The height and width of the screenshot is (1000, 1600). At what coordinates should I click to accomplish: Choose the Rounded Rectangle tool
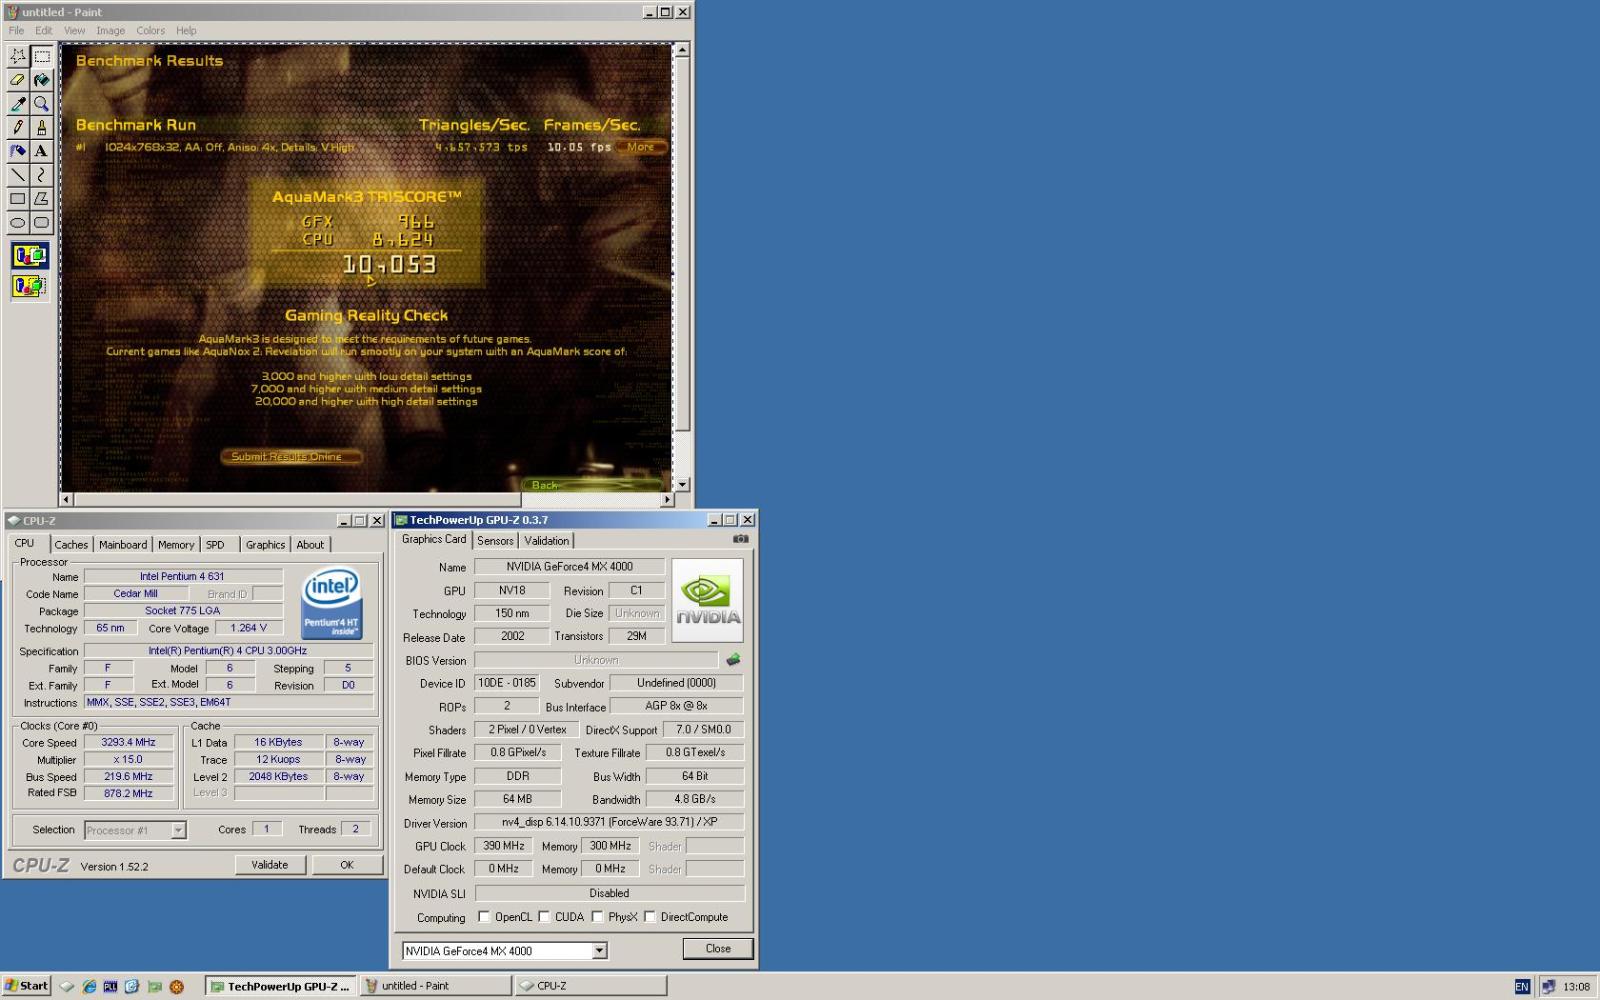tap(41, 222)
